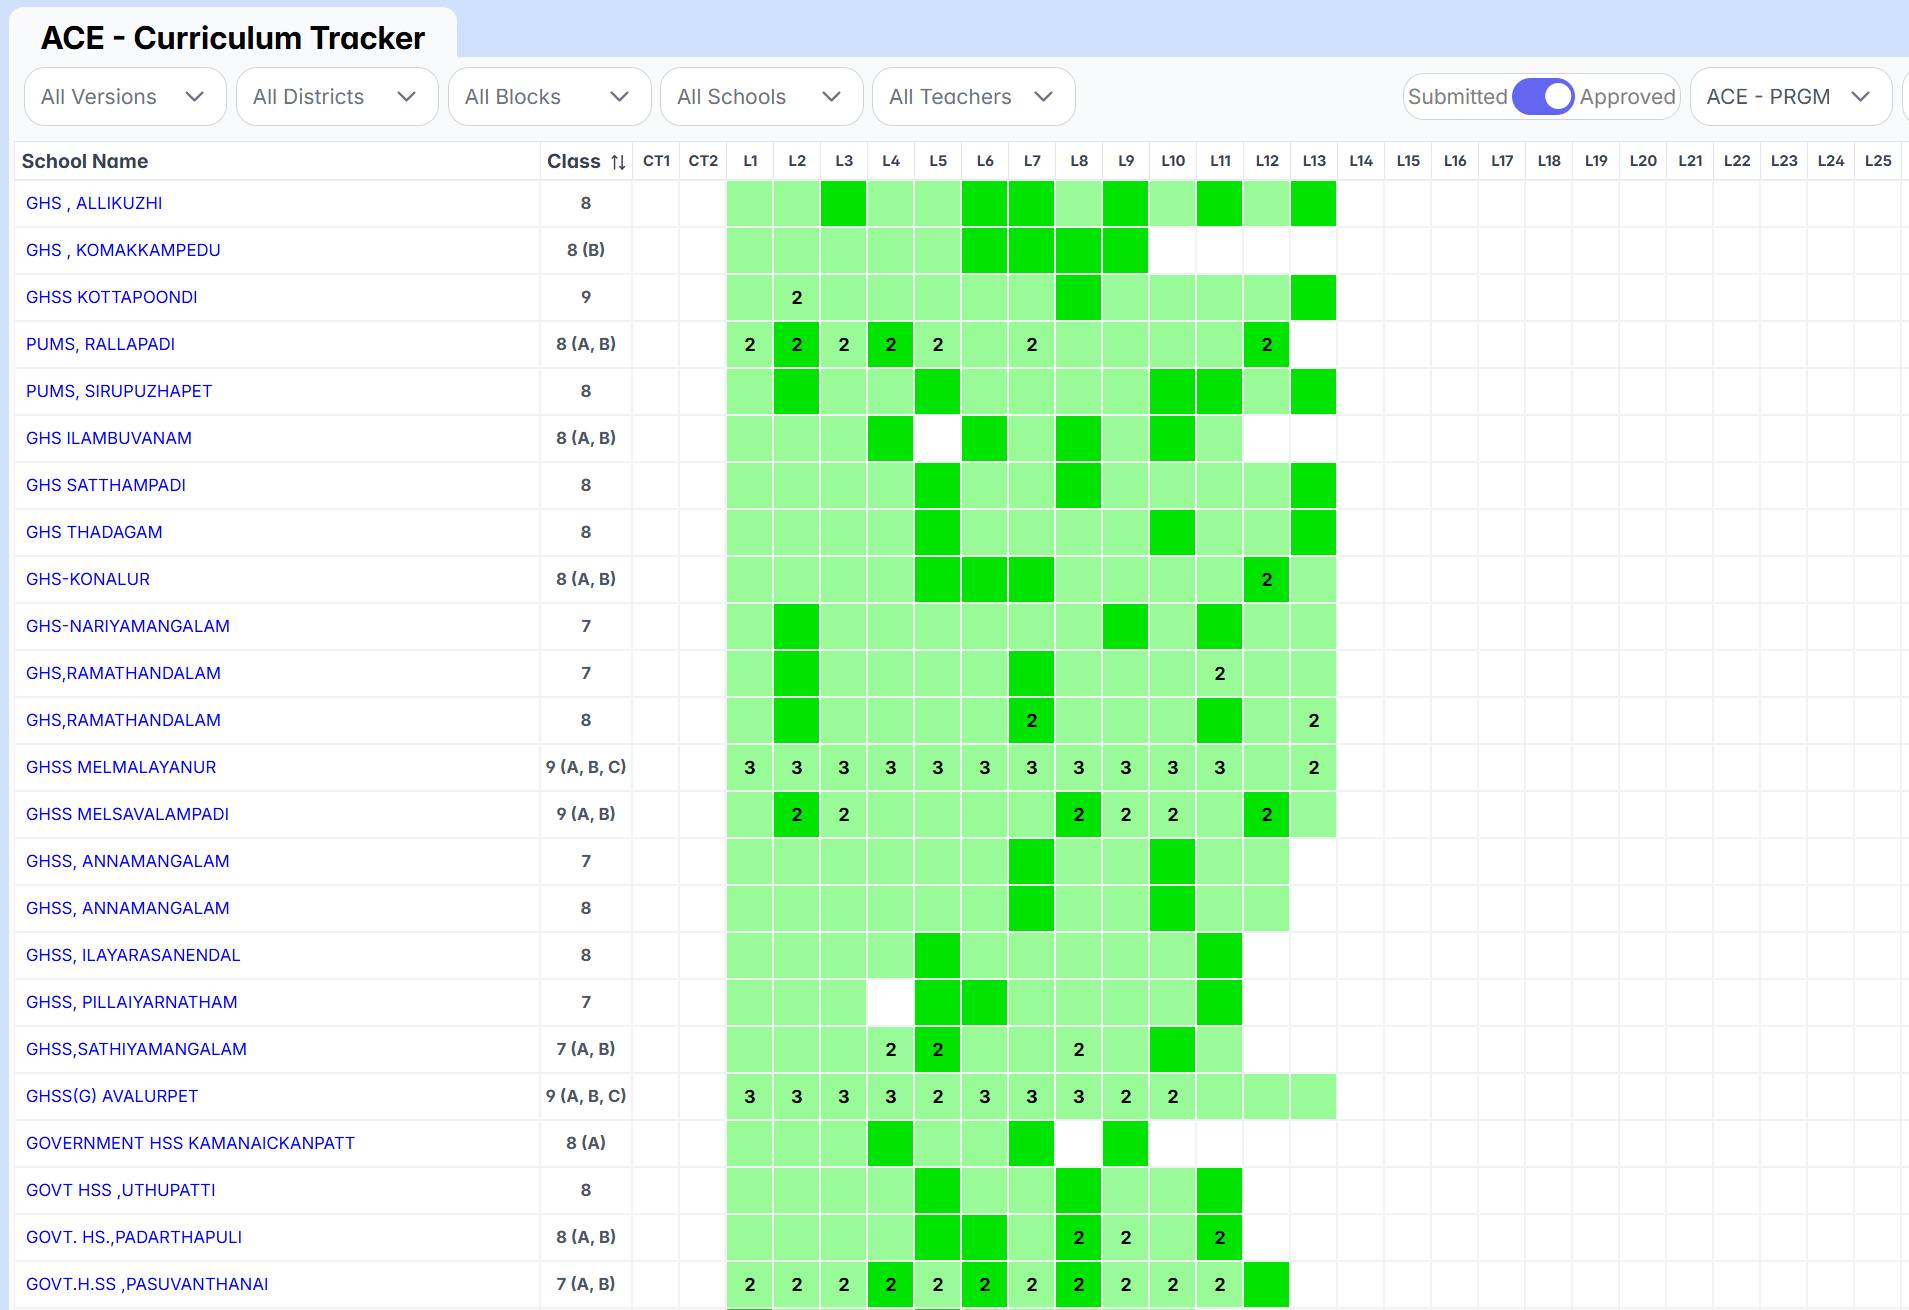Click the CT1 column header
The width and height of the screenshot is (1909, 1310).
pos(656,161)
